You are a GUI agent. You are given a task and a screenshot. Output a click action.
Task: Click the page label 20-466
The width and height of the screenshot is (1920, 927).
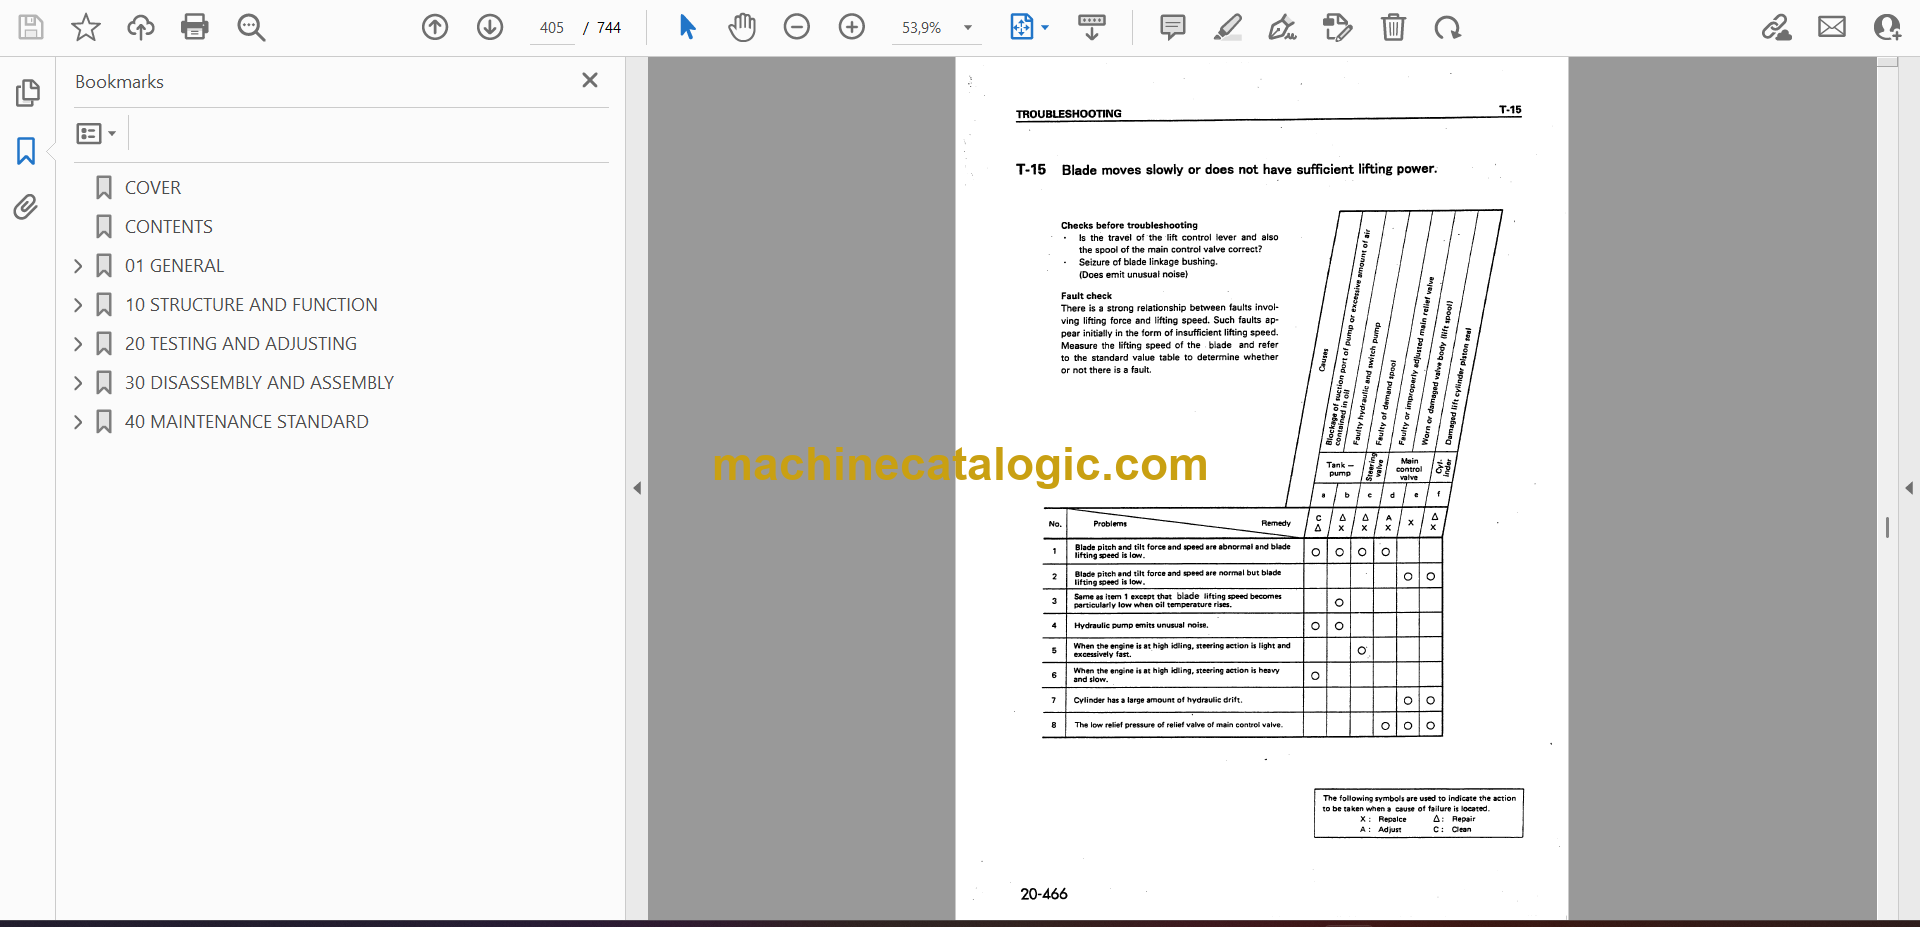1044,894
